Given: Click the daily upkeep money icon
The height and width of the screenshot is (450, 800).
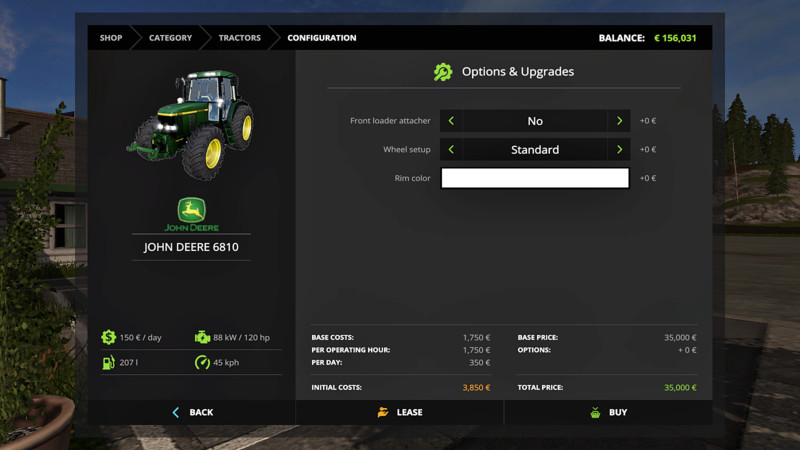Looking at the screenshot, I should pos(108,338).
